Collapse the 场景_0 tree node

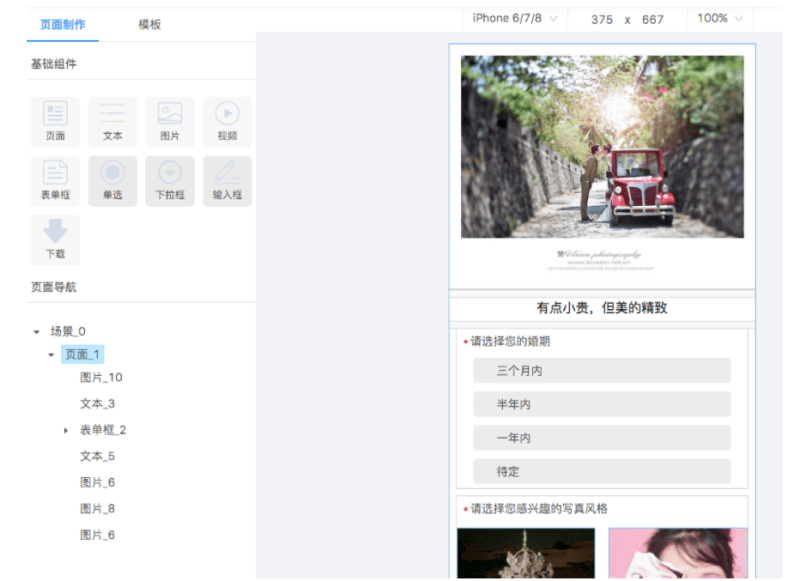click(37, 331)
